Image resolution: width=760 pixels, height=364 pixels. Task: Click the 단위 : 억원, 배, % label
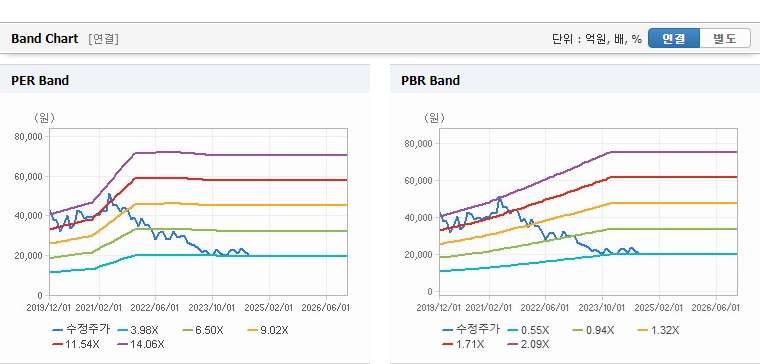[x=597, y=39]
